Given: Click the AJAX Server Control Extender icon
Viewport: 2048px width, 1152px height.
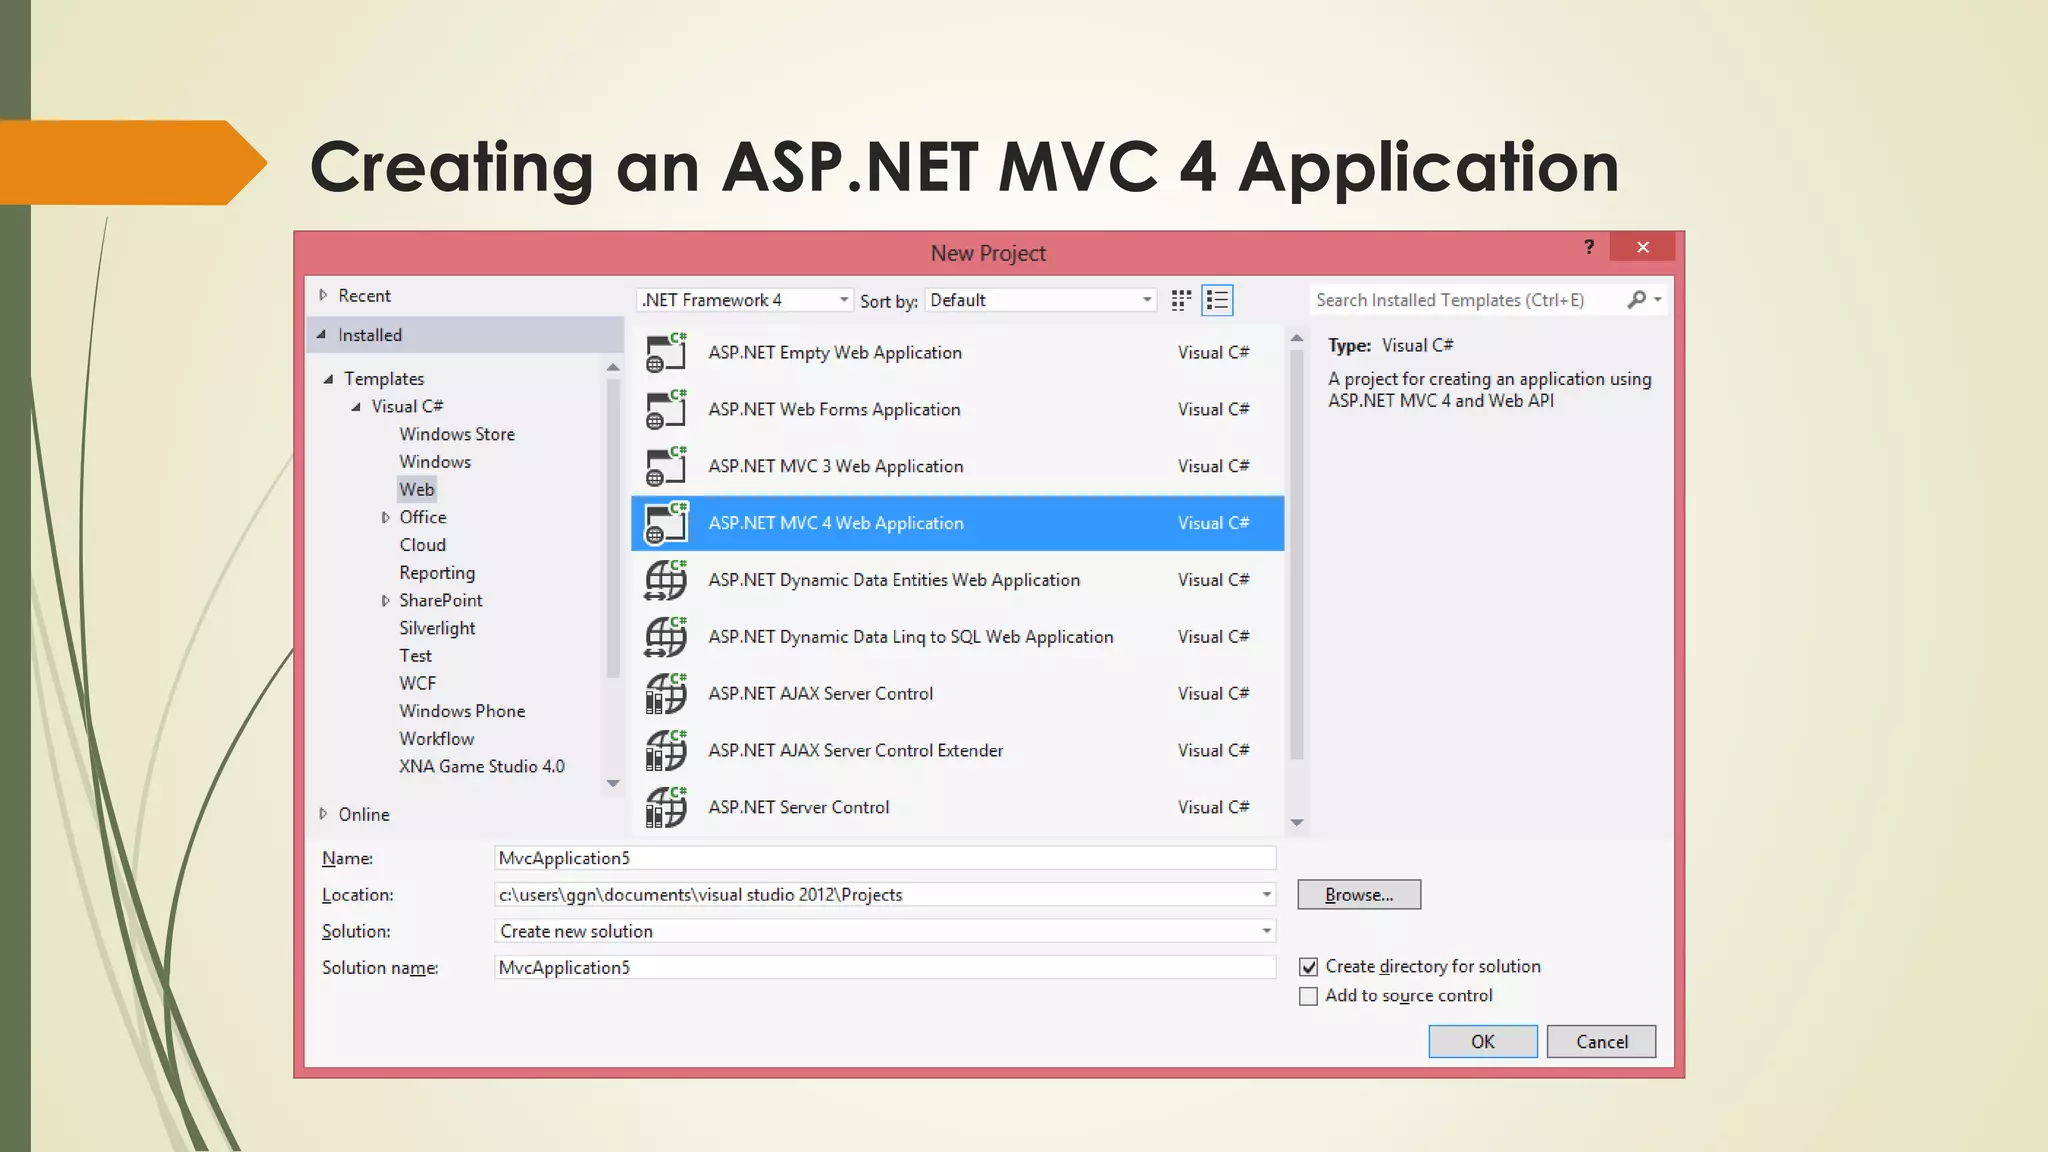Looking at the screenshot, I should pos(666,751).
